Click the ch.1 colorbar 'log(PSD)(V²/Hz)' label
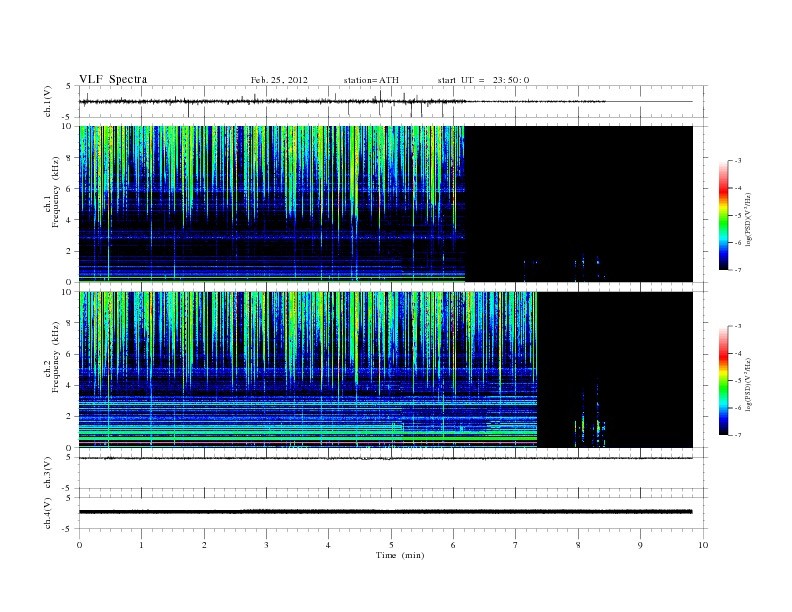 tap(748, 219)
